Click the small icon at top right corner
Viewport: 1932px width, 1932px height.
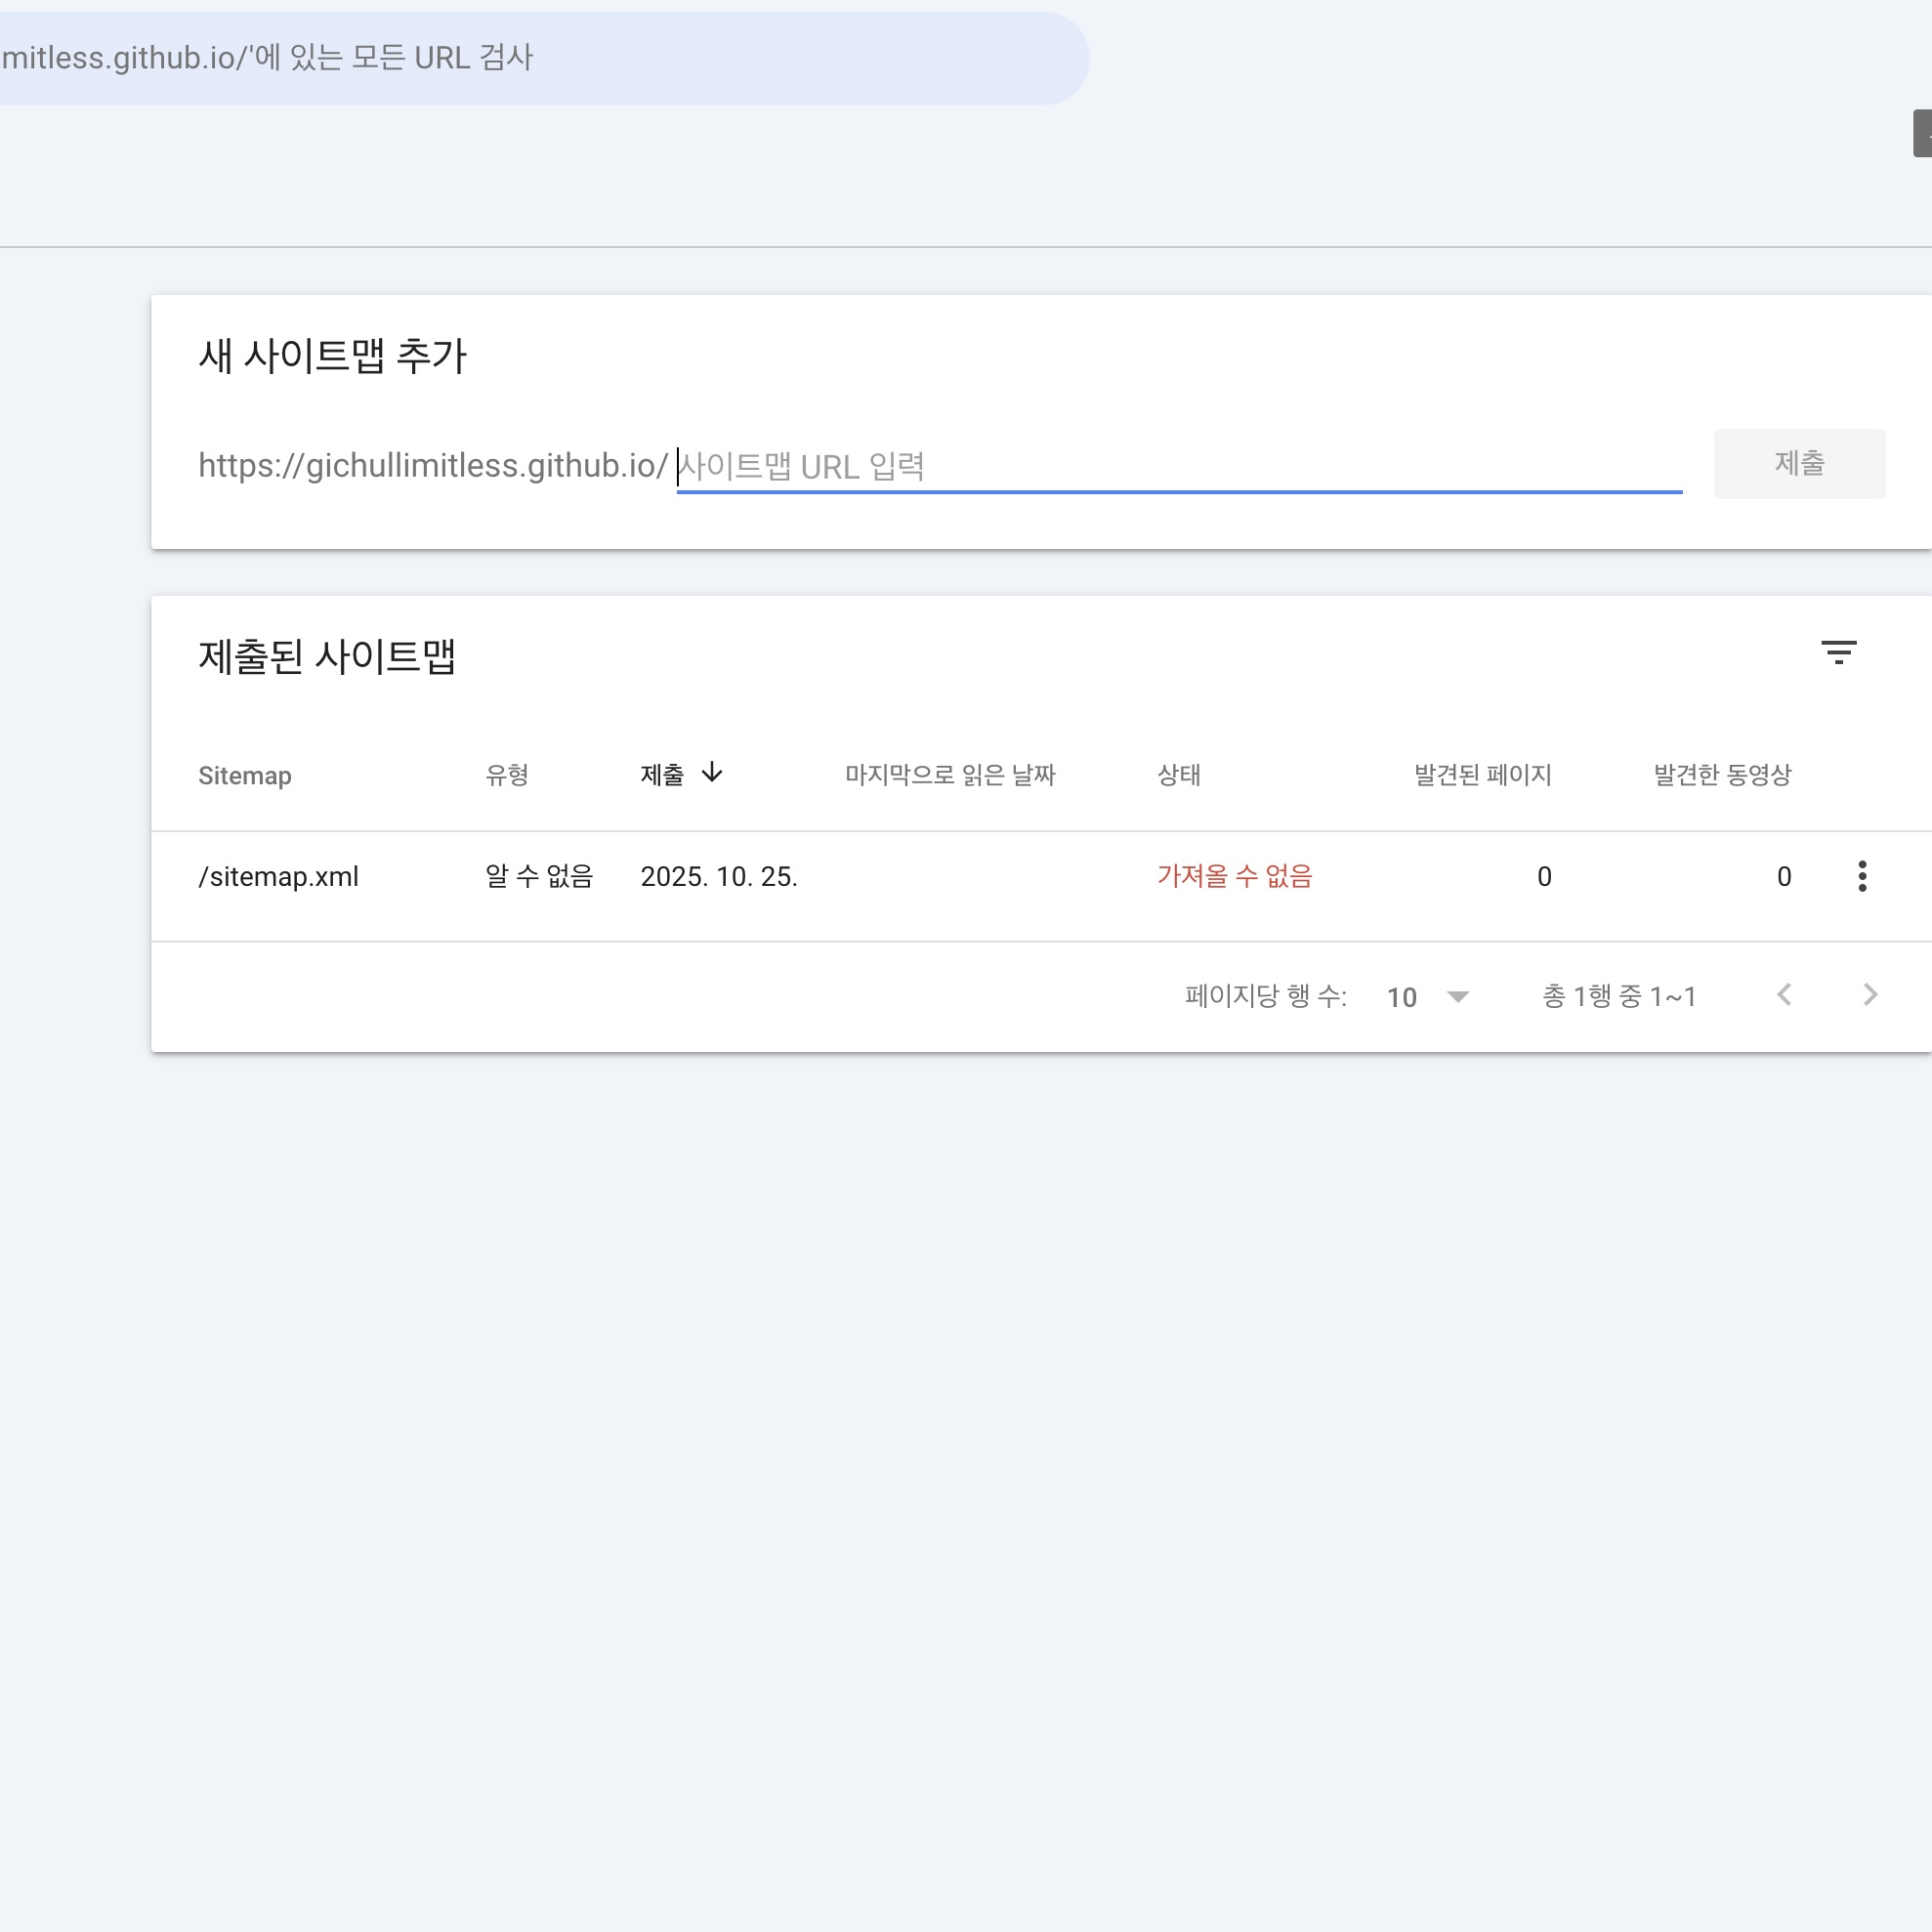point(1922,133)
